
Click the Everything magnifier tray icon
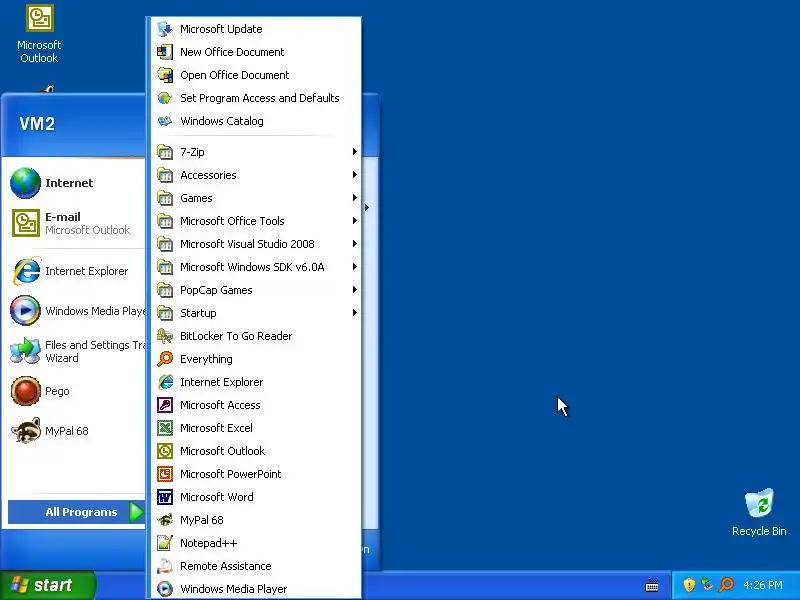[726, 584]
